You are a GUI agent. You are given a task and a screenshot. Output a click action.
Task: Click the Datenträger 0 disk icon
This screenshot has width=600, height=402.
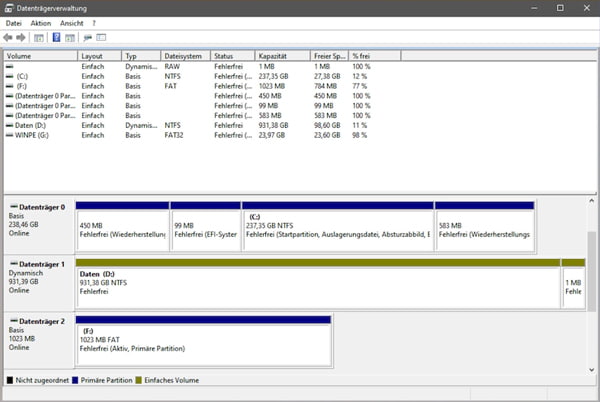pos(13,207)
